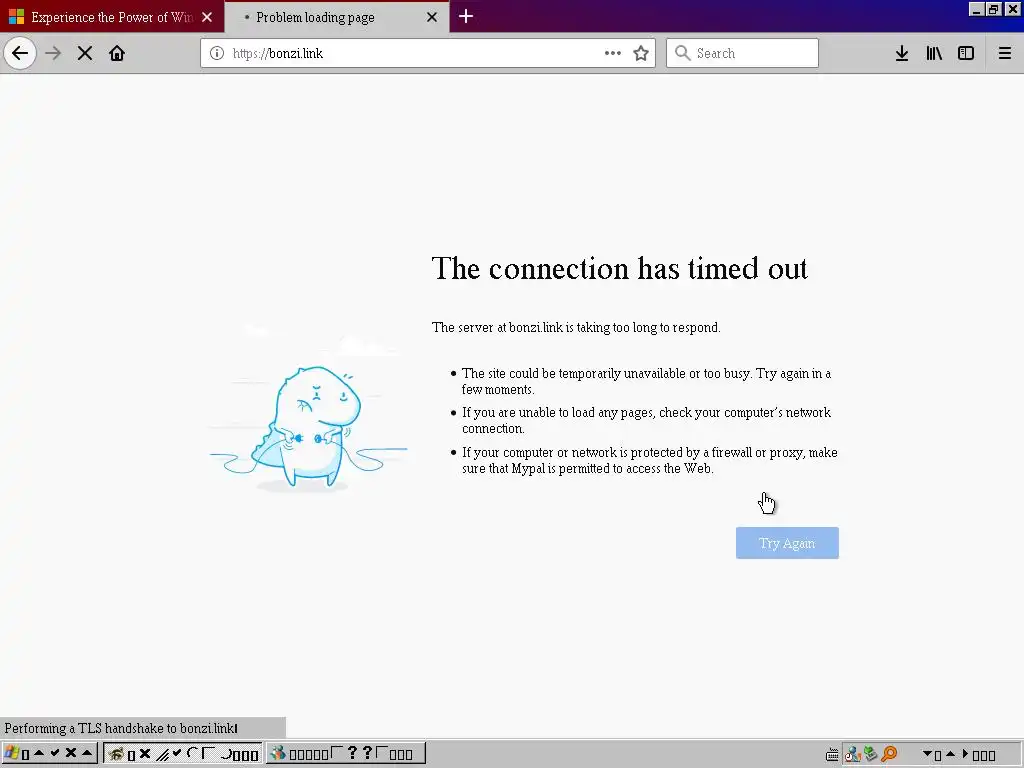Minimize the browser window
The width and height of the screenshot is (1024, 768).
tap(976, 9)
